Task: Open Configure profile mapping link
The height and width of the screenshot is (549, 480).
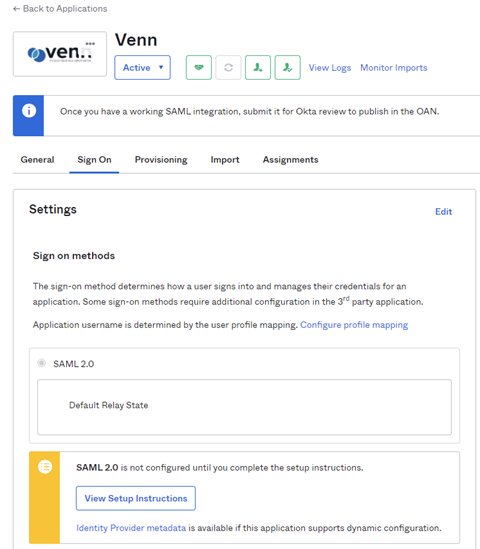Action: pyautogui.click(x=354, y=325)
